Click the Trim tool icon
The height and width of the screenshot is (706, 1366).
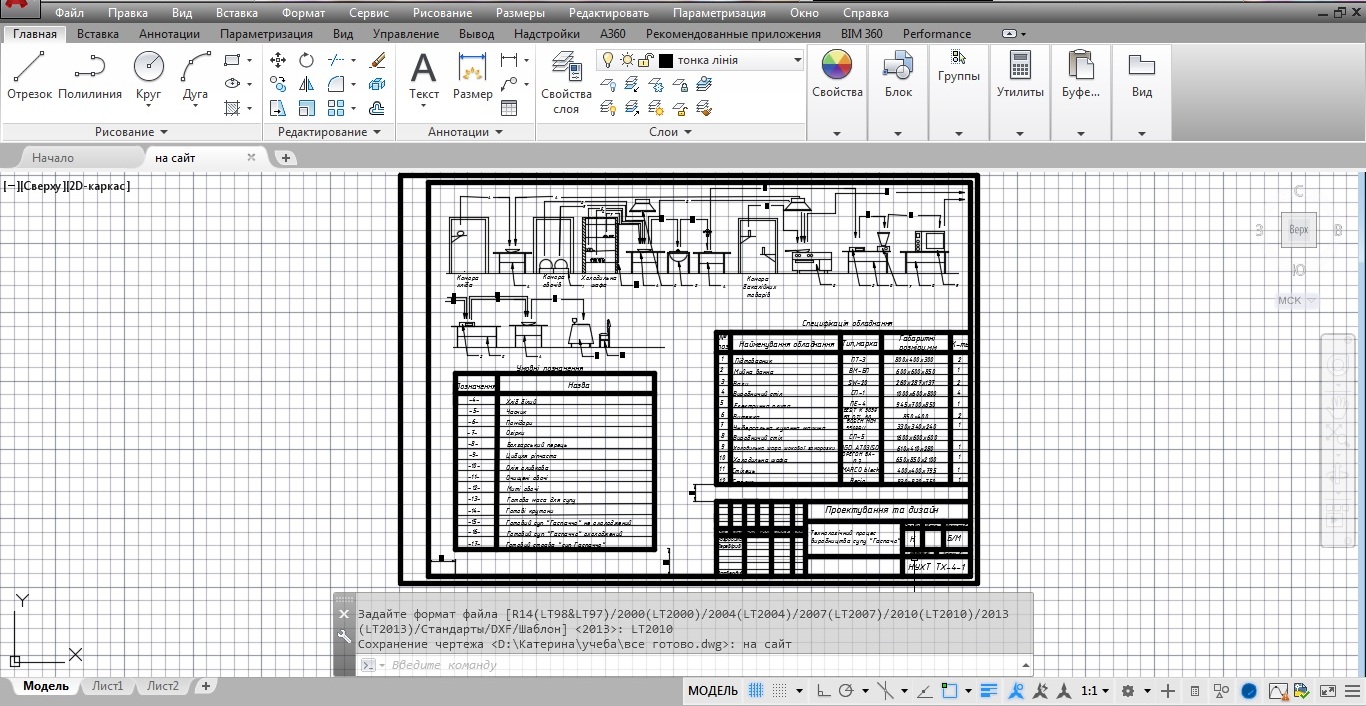(337, 60)
